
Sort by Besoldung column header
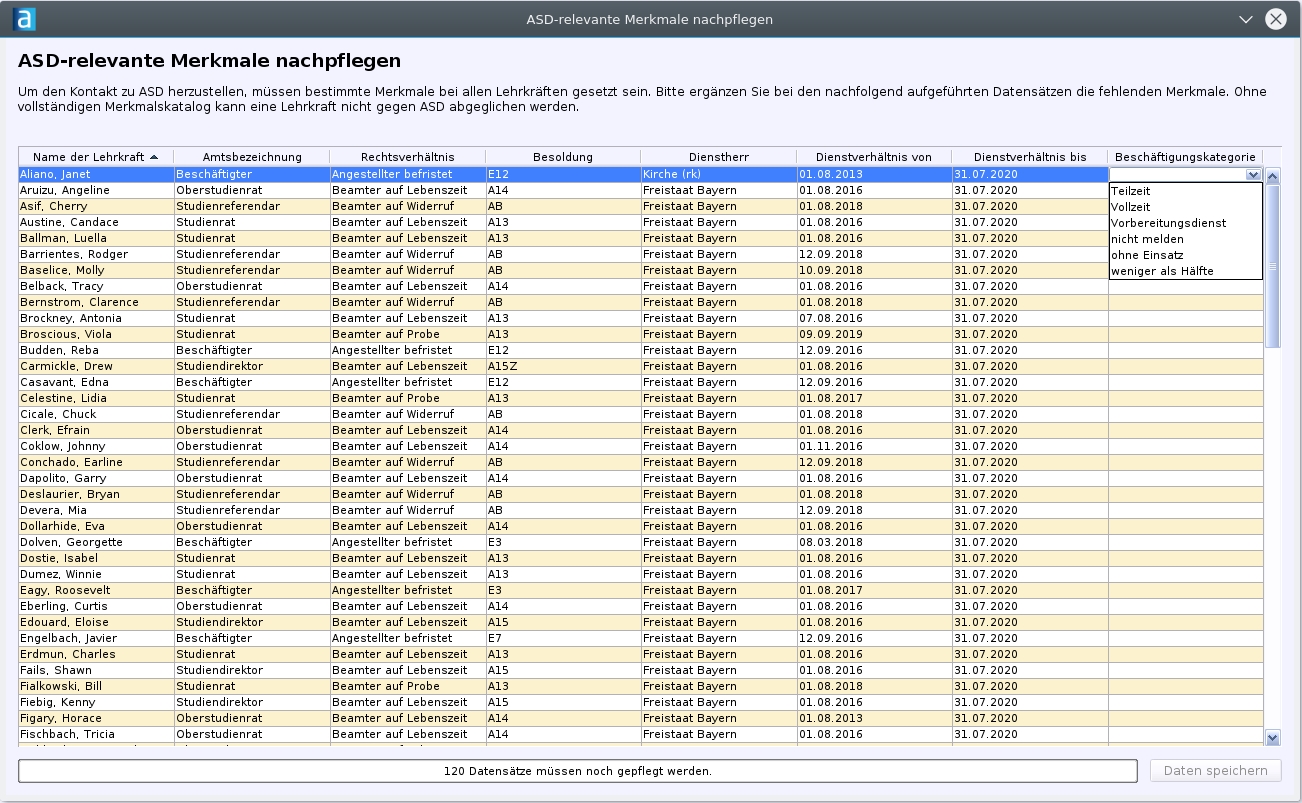pos(563,157)
